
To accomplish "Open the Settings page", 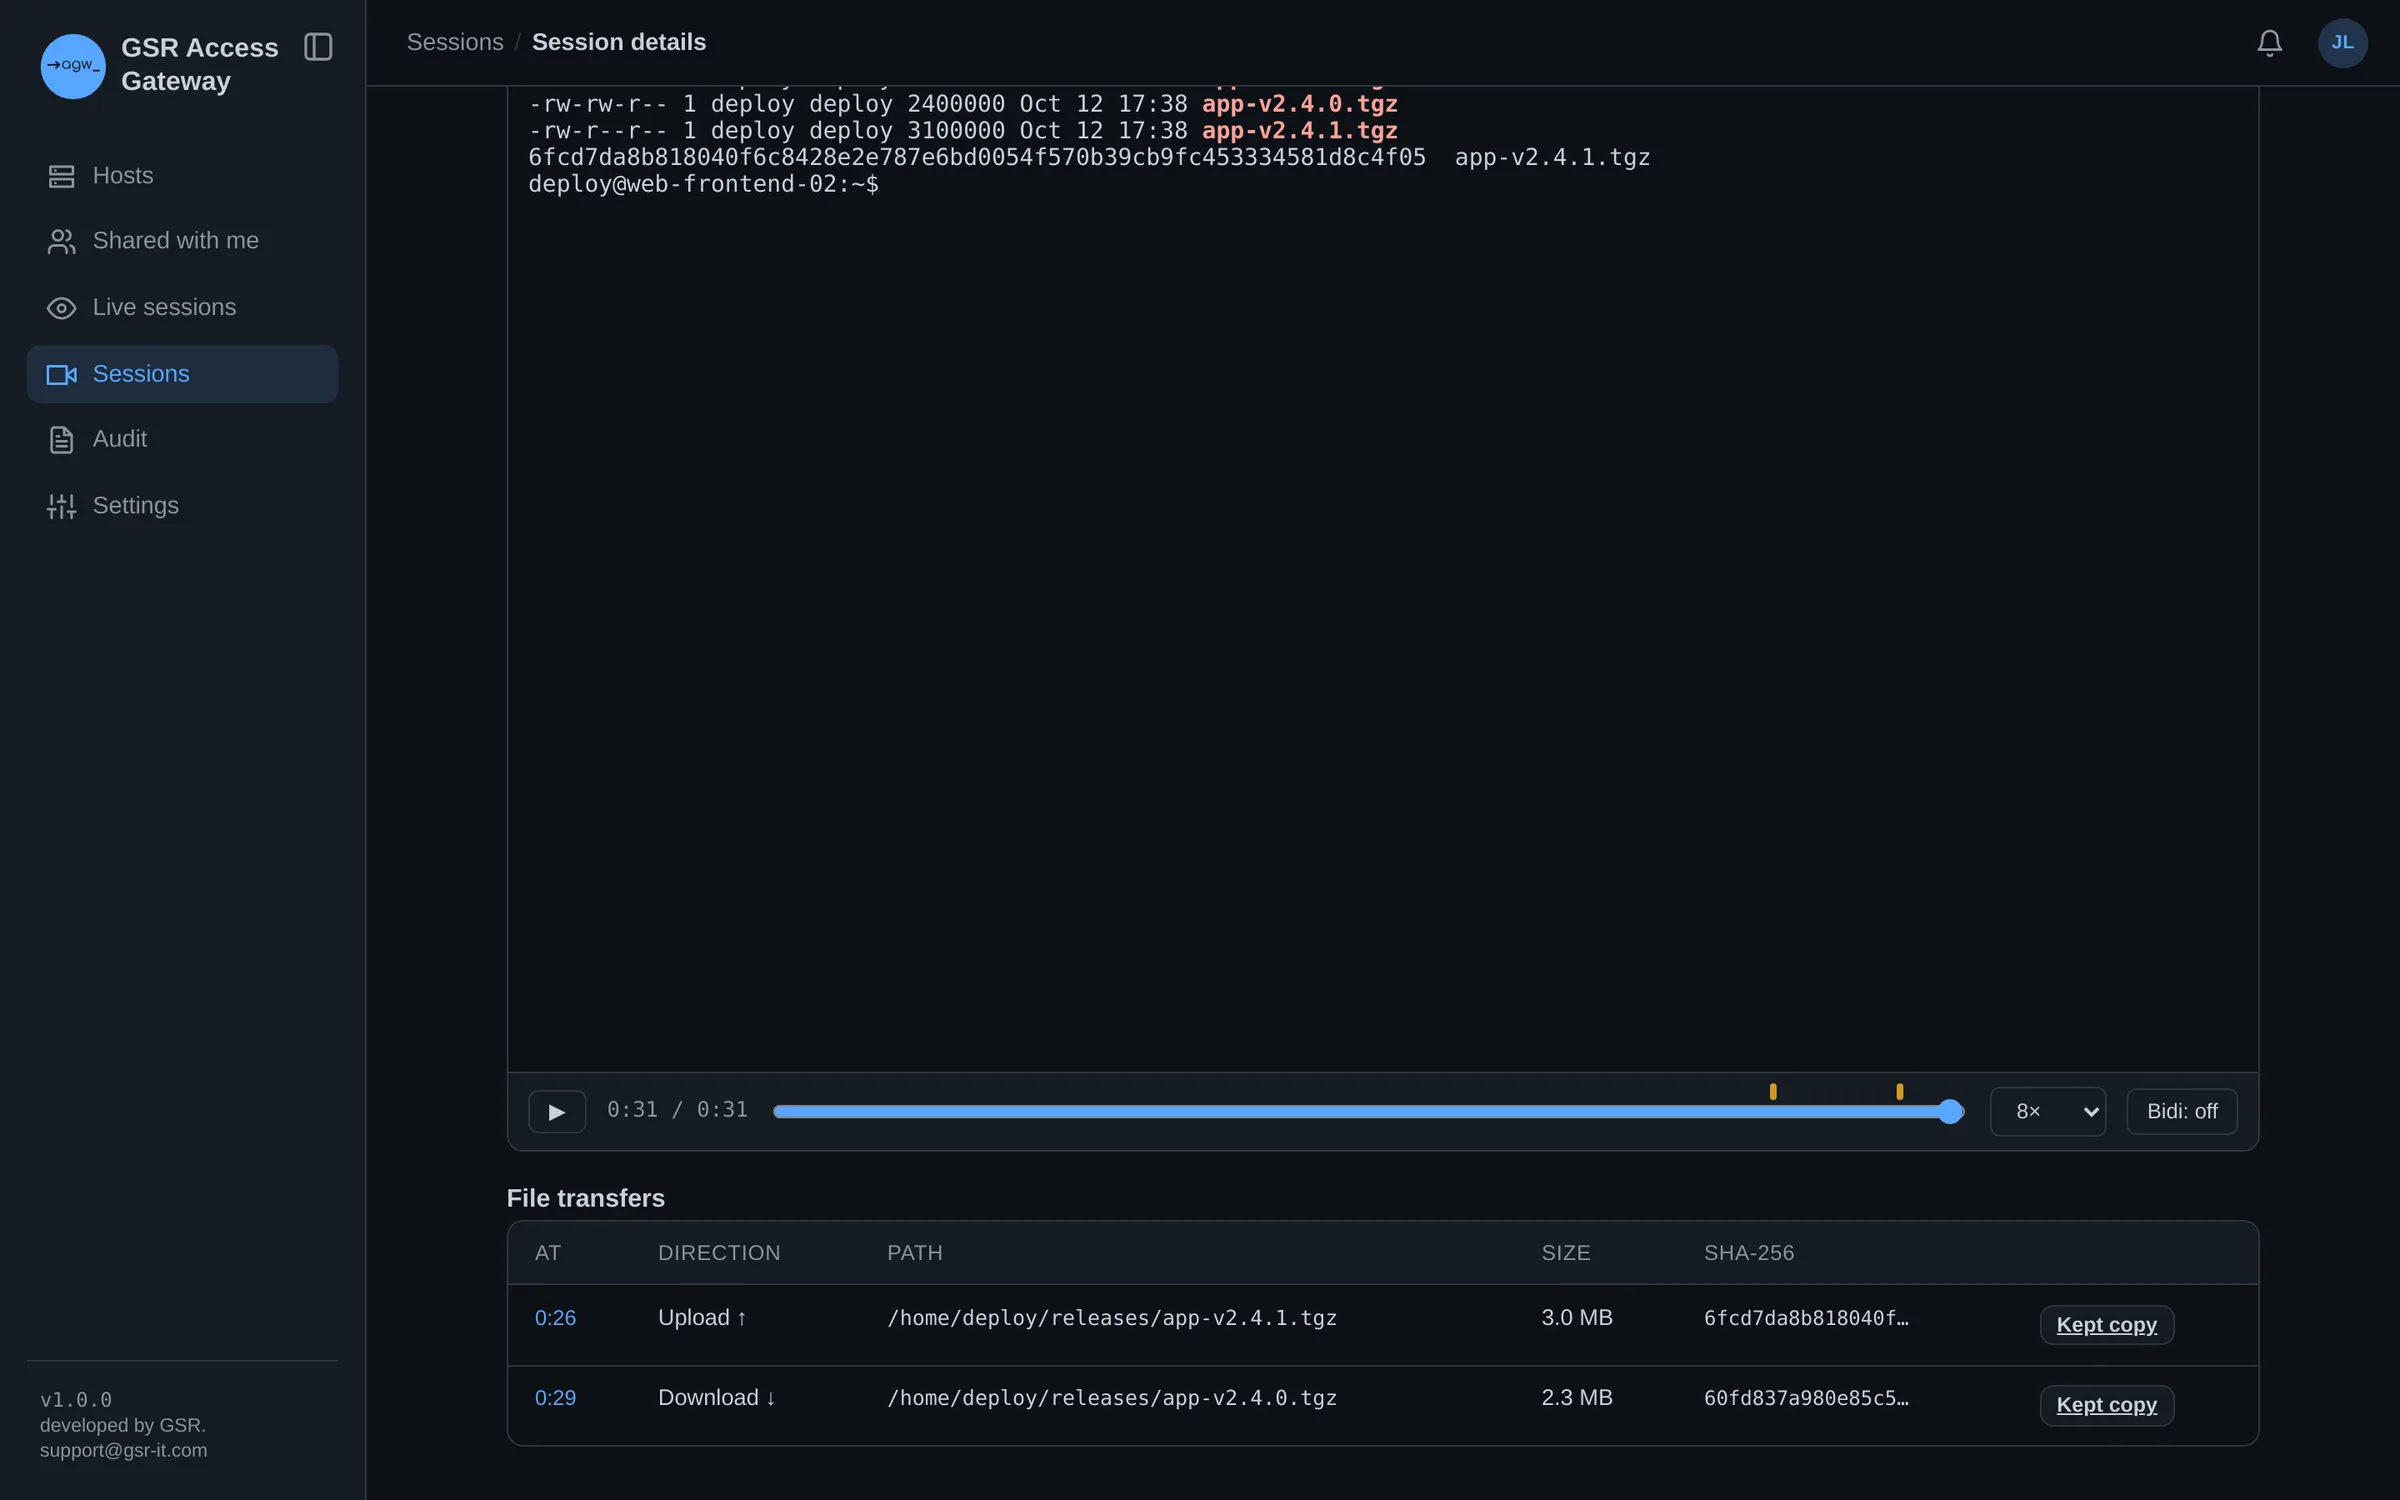I will click(x=182, y=506).
